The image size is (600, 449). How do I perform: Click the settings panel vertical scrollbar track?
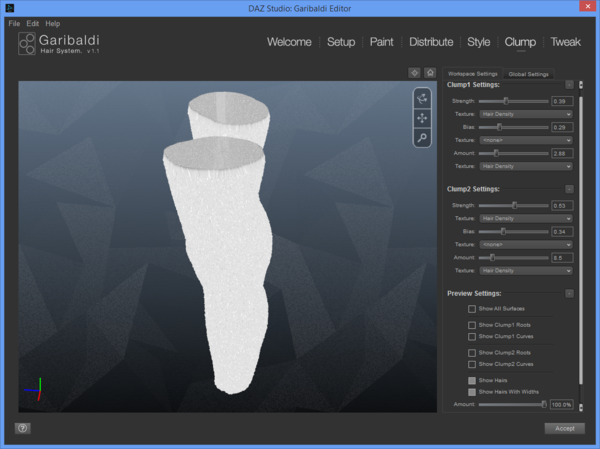(x=581, y=245)
